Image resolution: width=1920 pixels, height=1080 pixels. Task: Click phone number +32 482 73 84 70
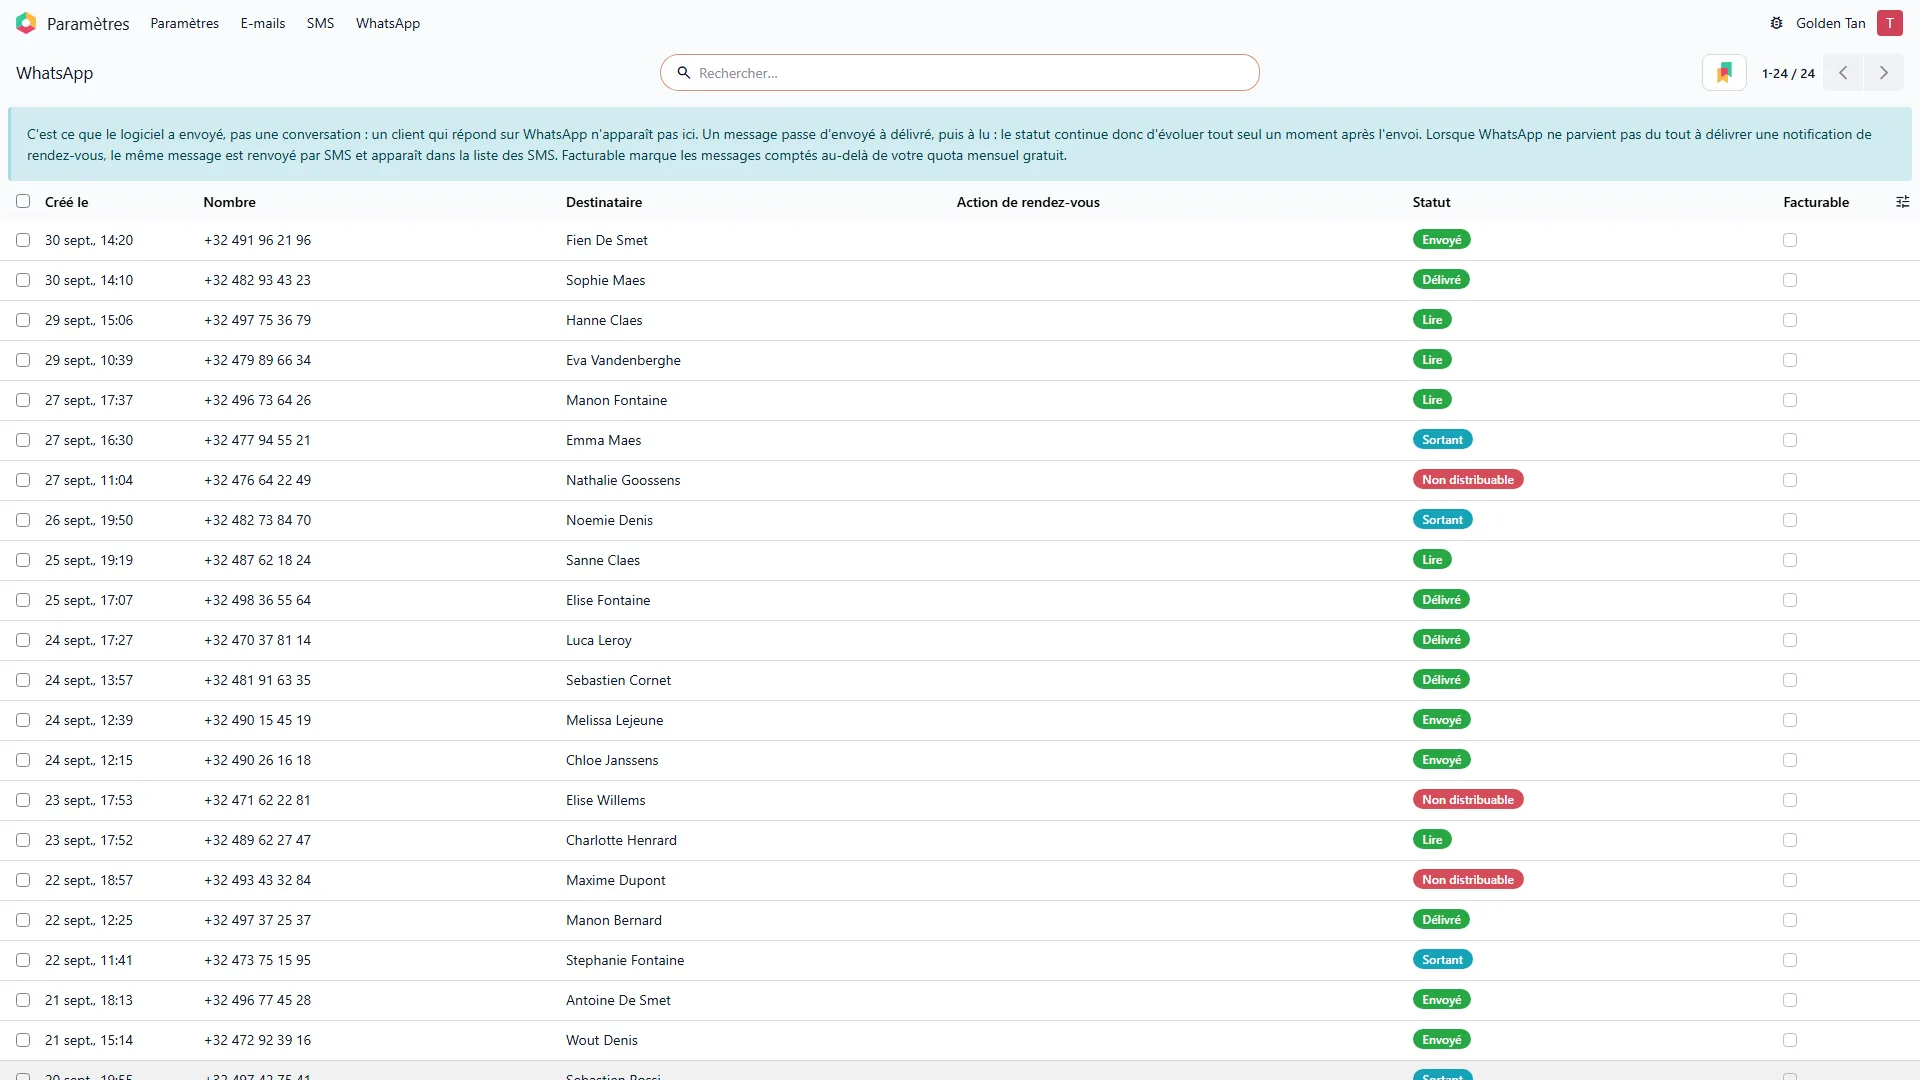(x=257, y=520)
